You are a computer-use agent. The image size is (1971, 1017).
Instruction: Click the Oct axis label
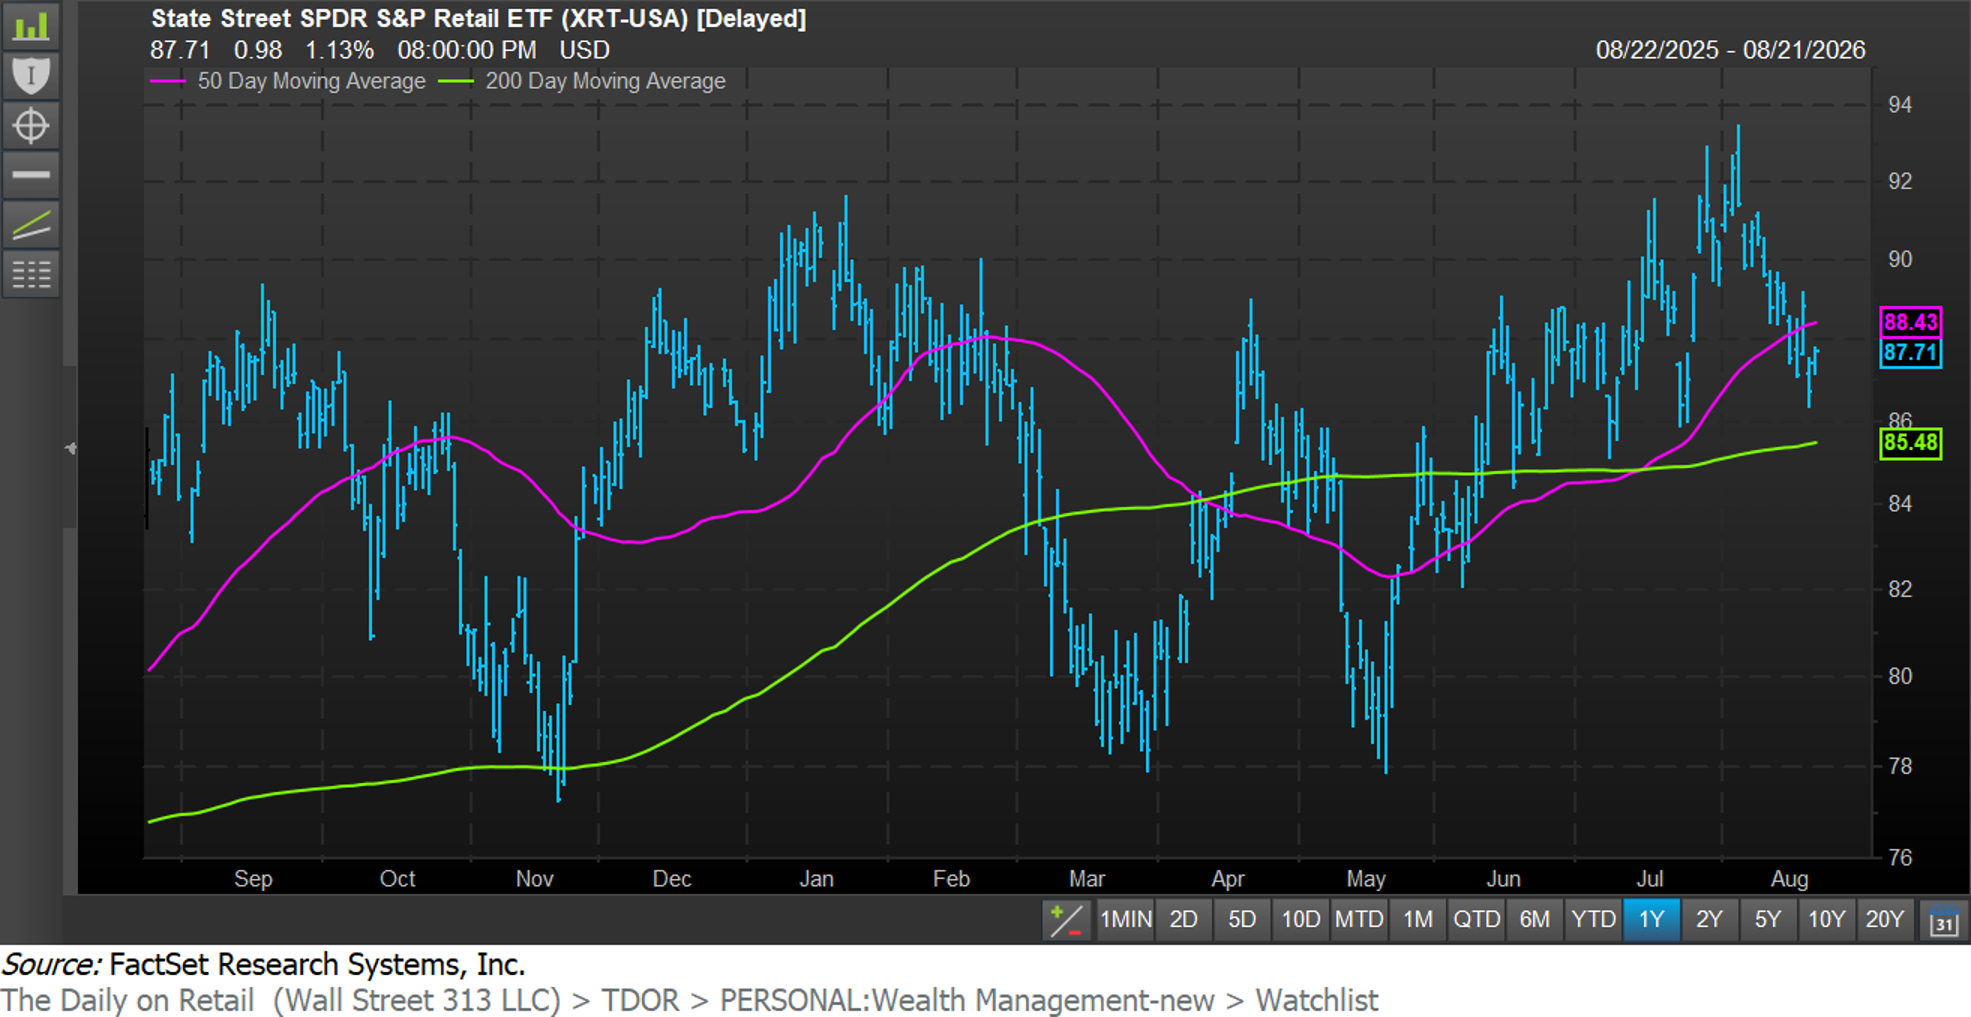(x=397, y=878)
